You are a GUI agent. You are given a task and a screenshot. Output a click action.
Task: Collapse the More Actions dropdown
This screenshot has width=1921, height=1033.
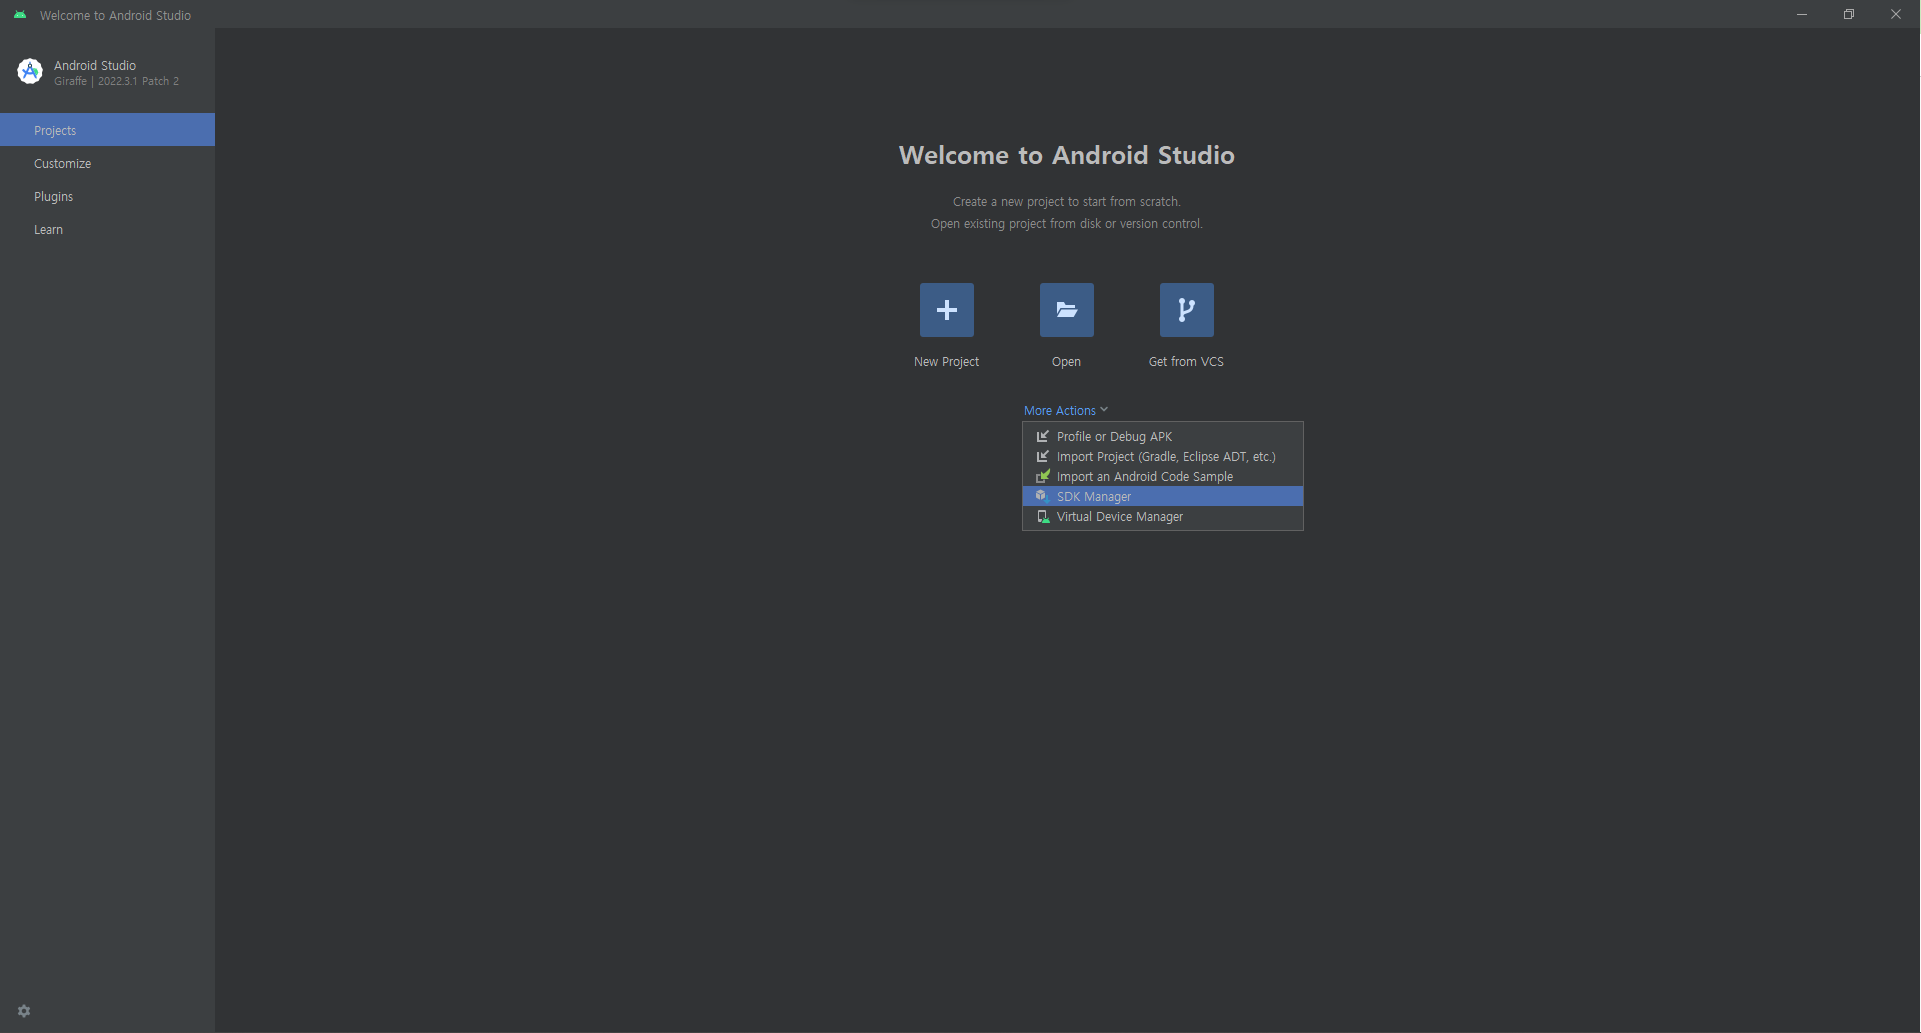tap(1066, 410)
